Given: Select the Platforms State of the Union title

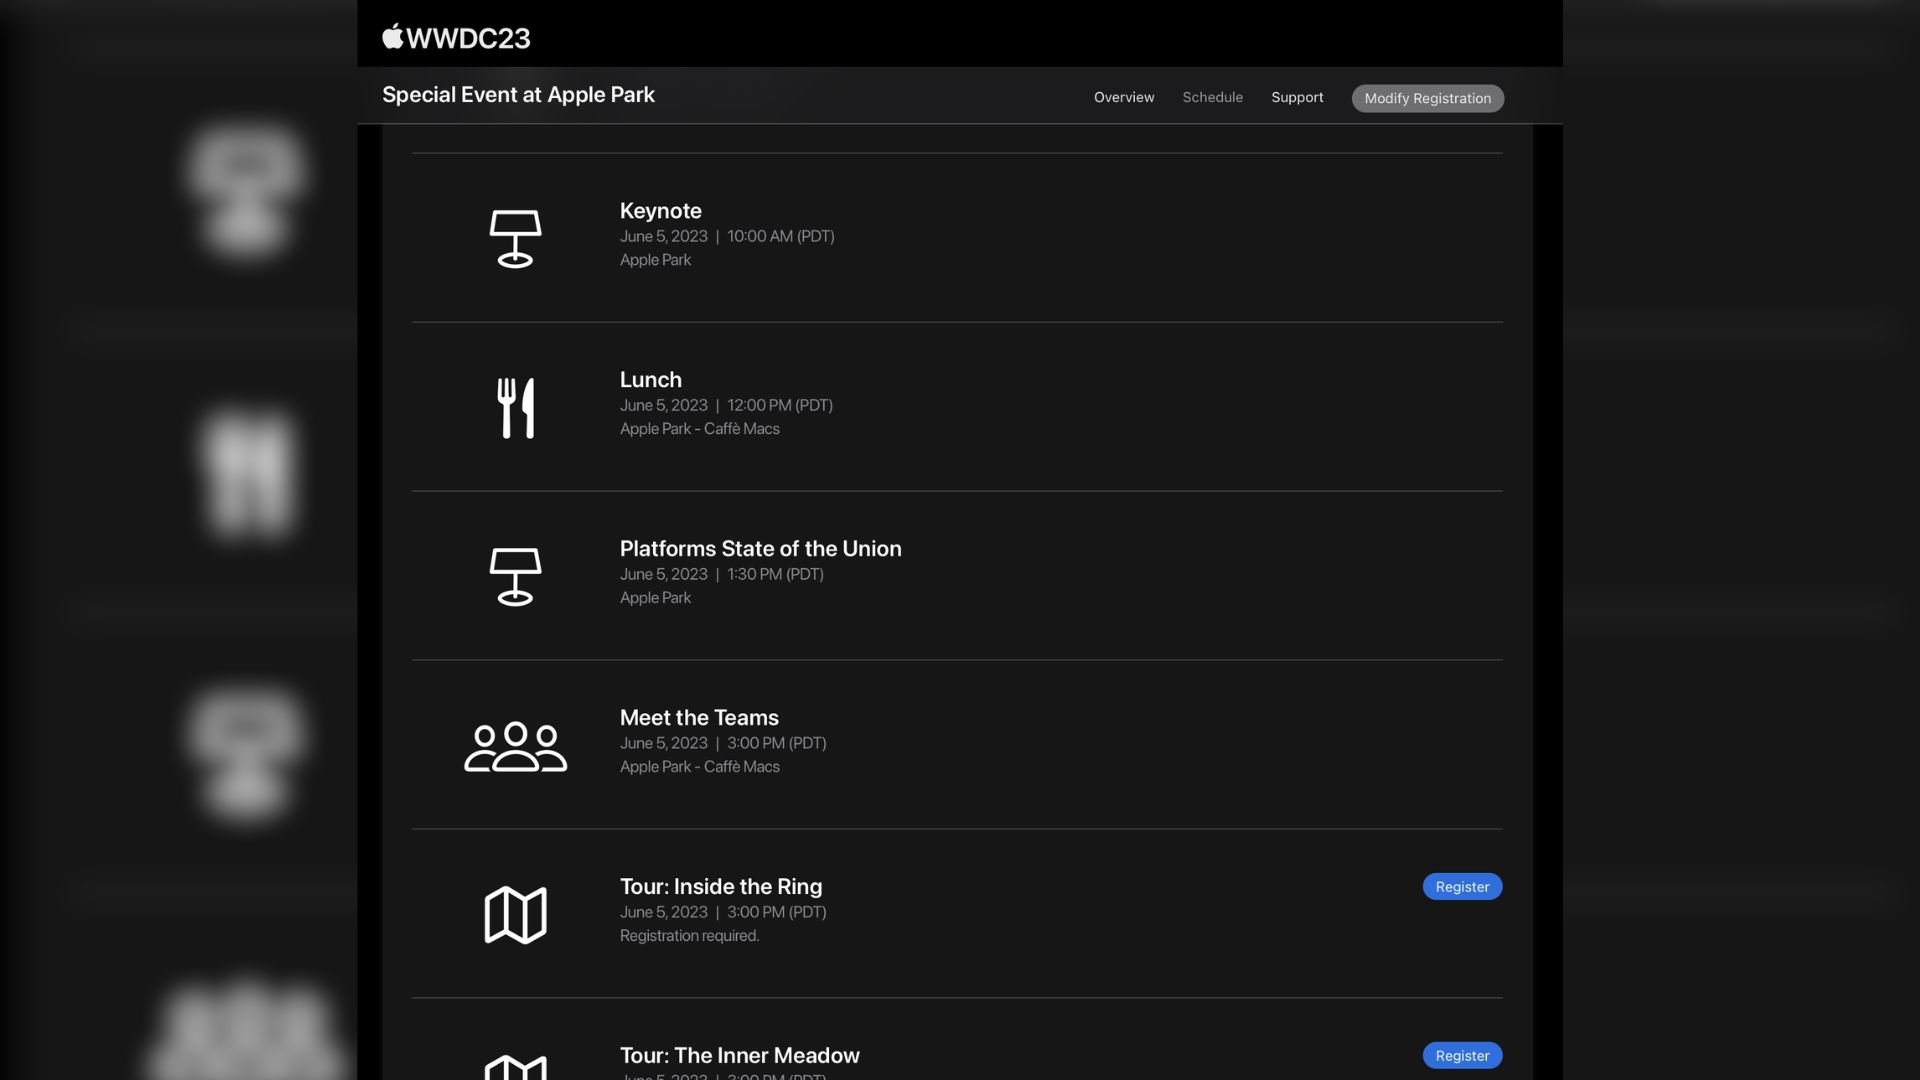Looking at the screenshot, I should coord(760,549).
